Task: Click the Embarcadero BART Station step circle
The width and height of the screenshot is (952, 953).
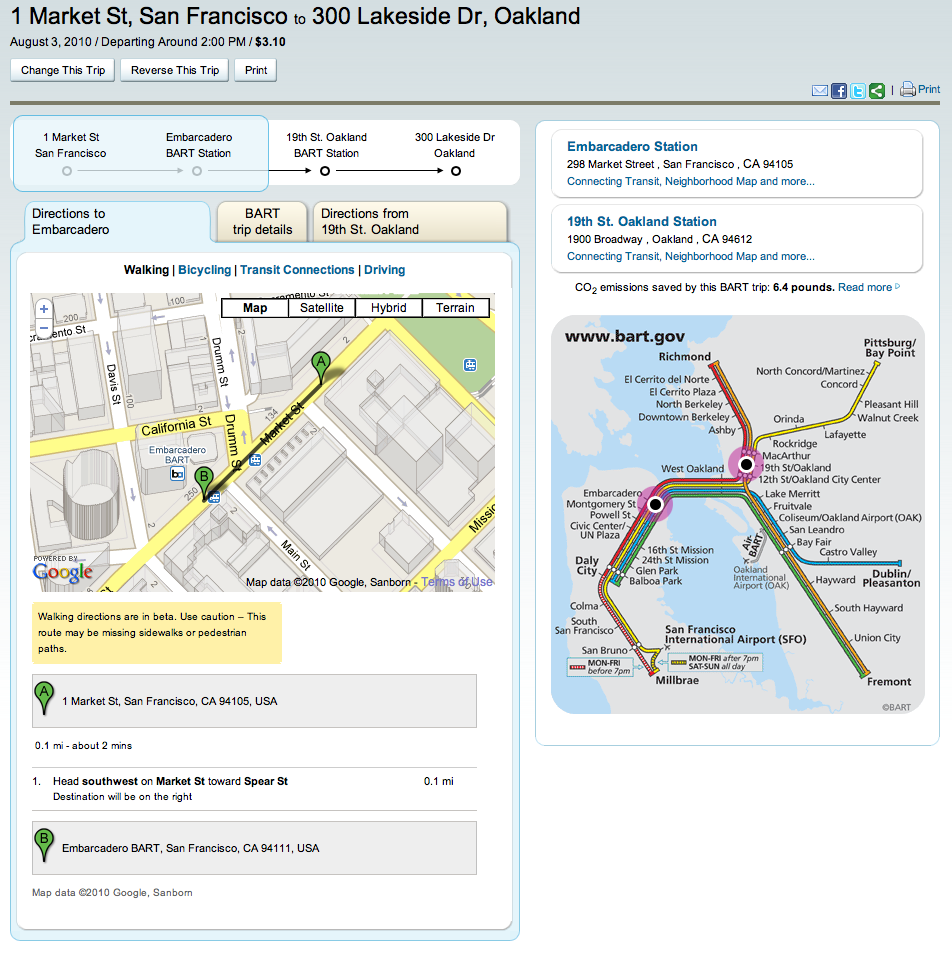Action: pyautogui.click(x=197, y=171)
